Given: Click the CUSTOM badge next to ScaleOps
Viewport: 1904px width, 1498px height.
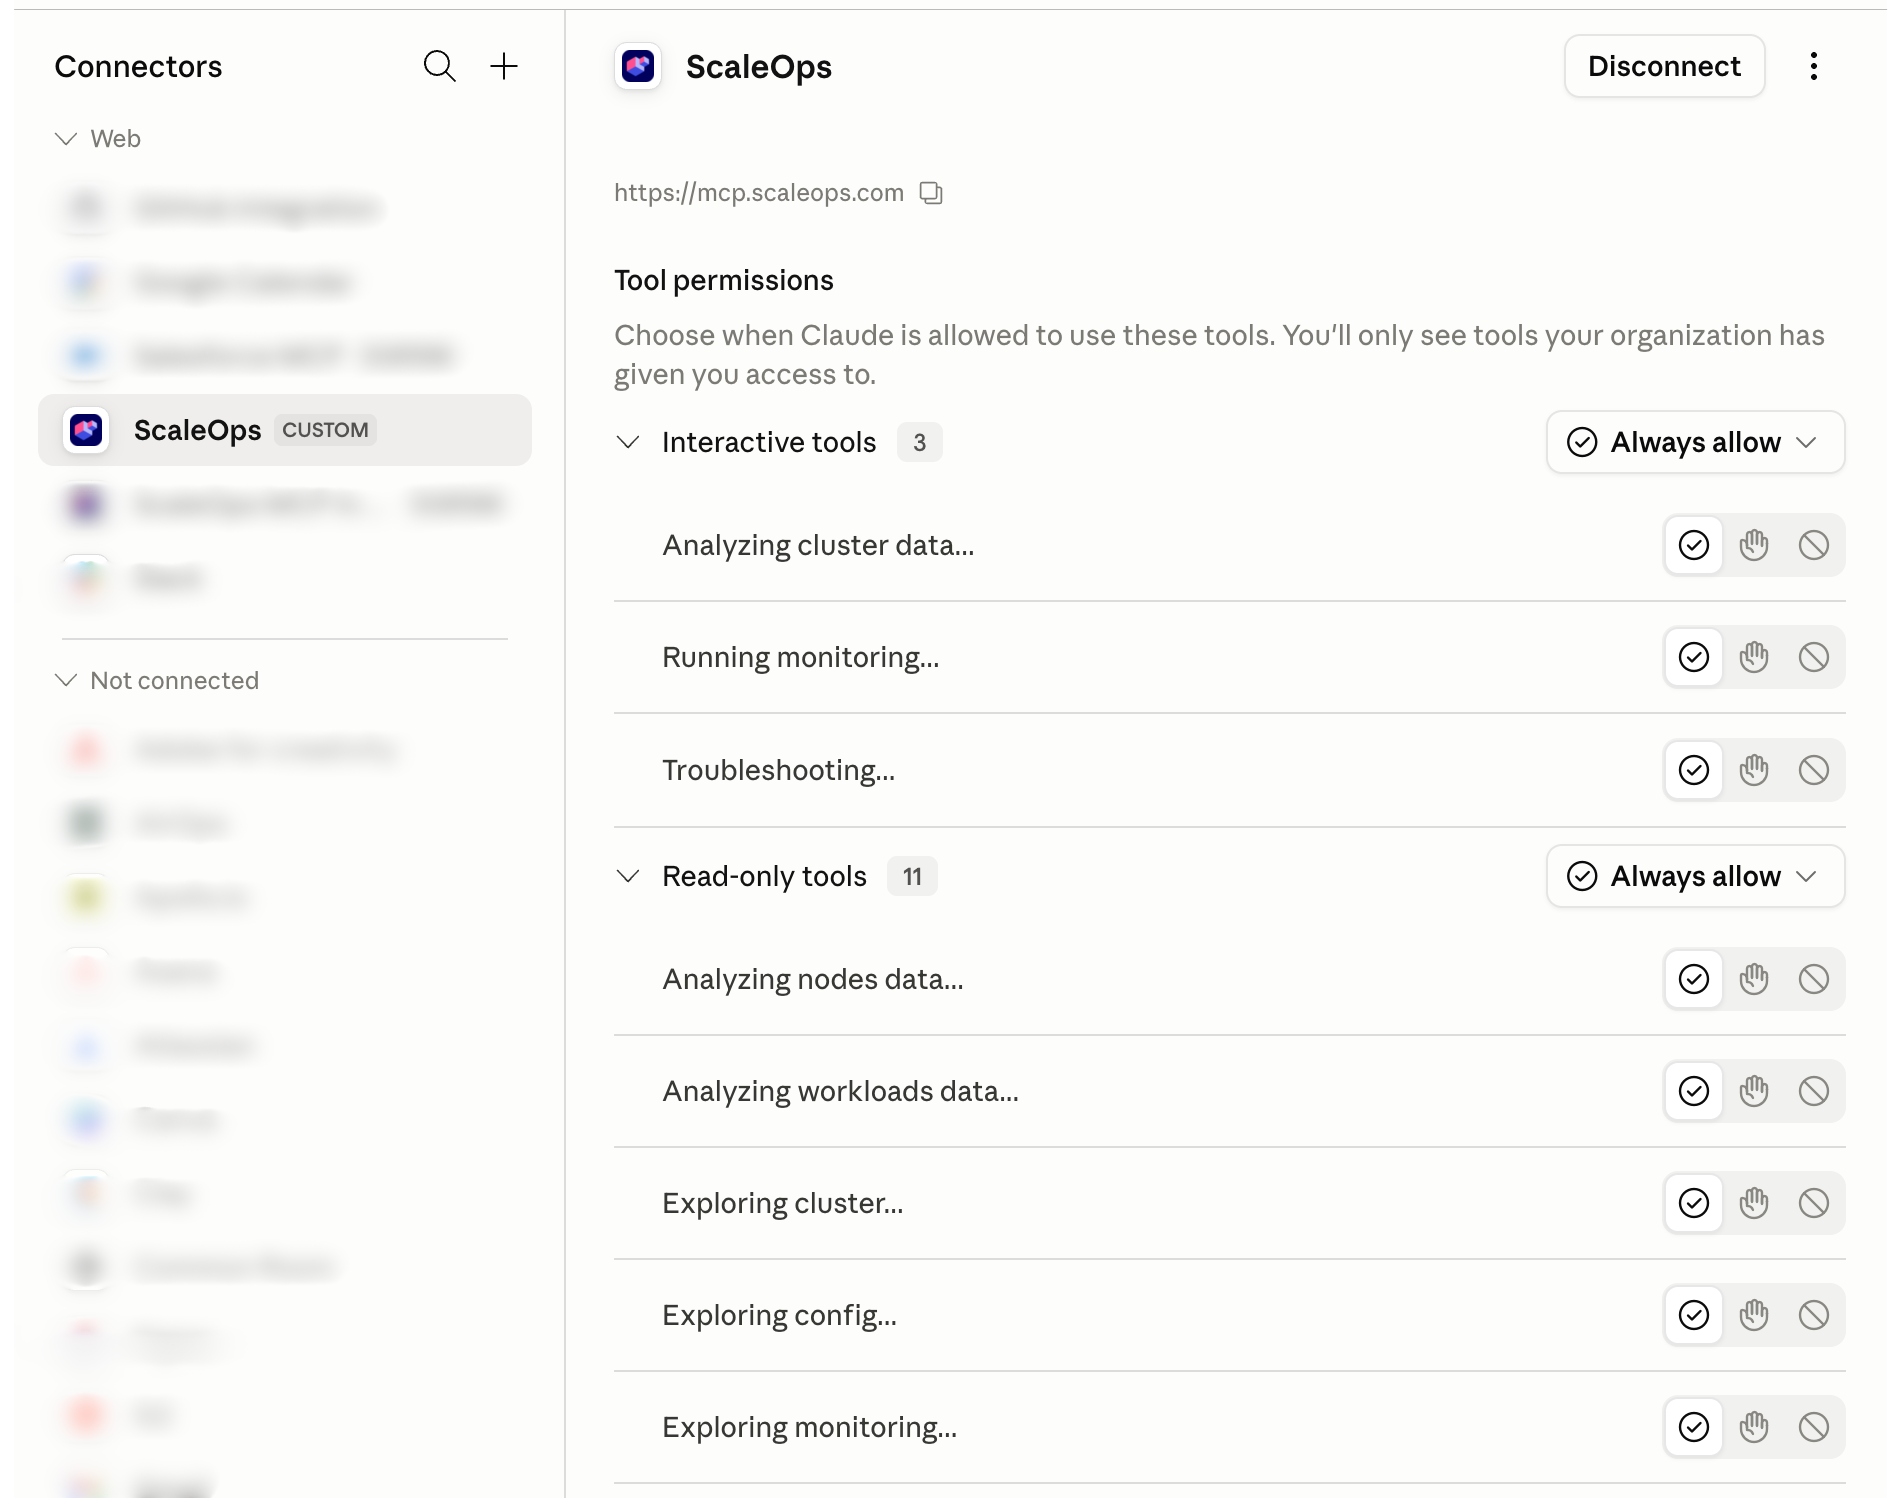Looking at the screenshot, I should (325, 430).
